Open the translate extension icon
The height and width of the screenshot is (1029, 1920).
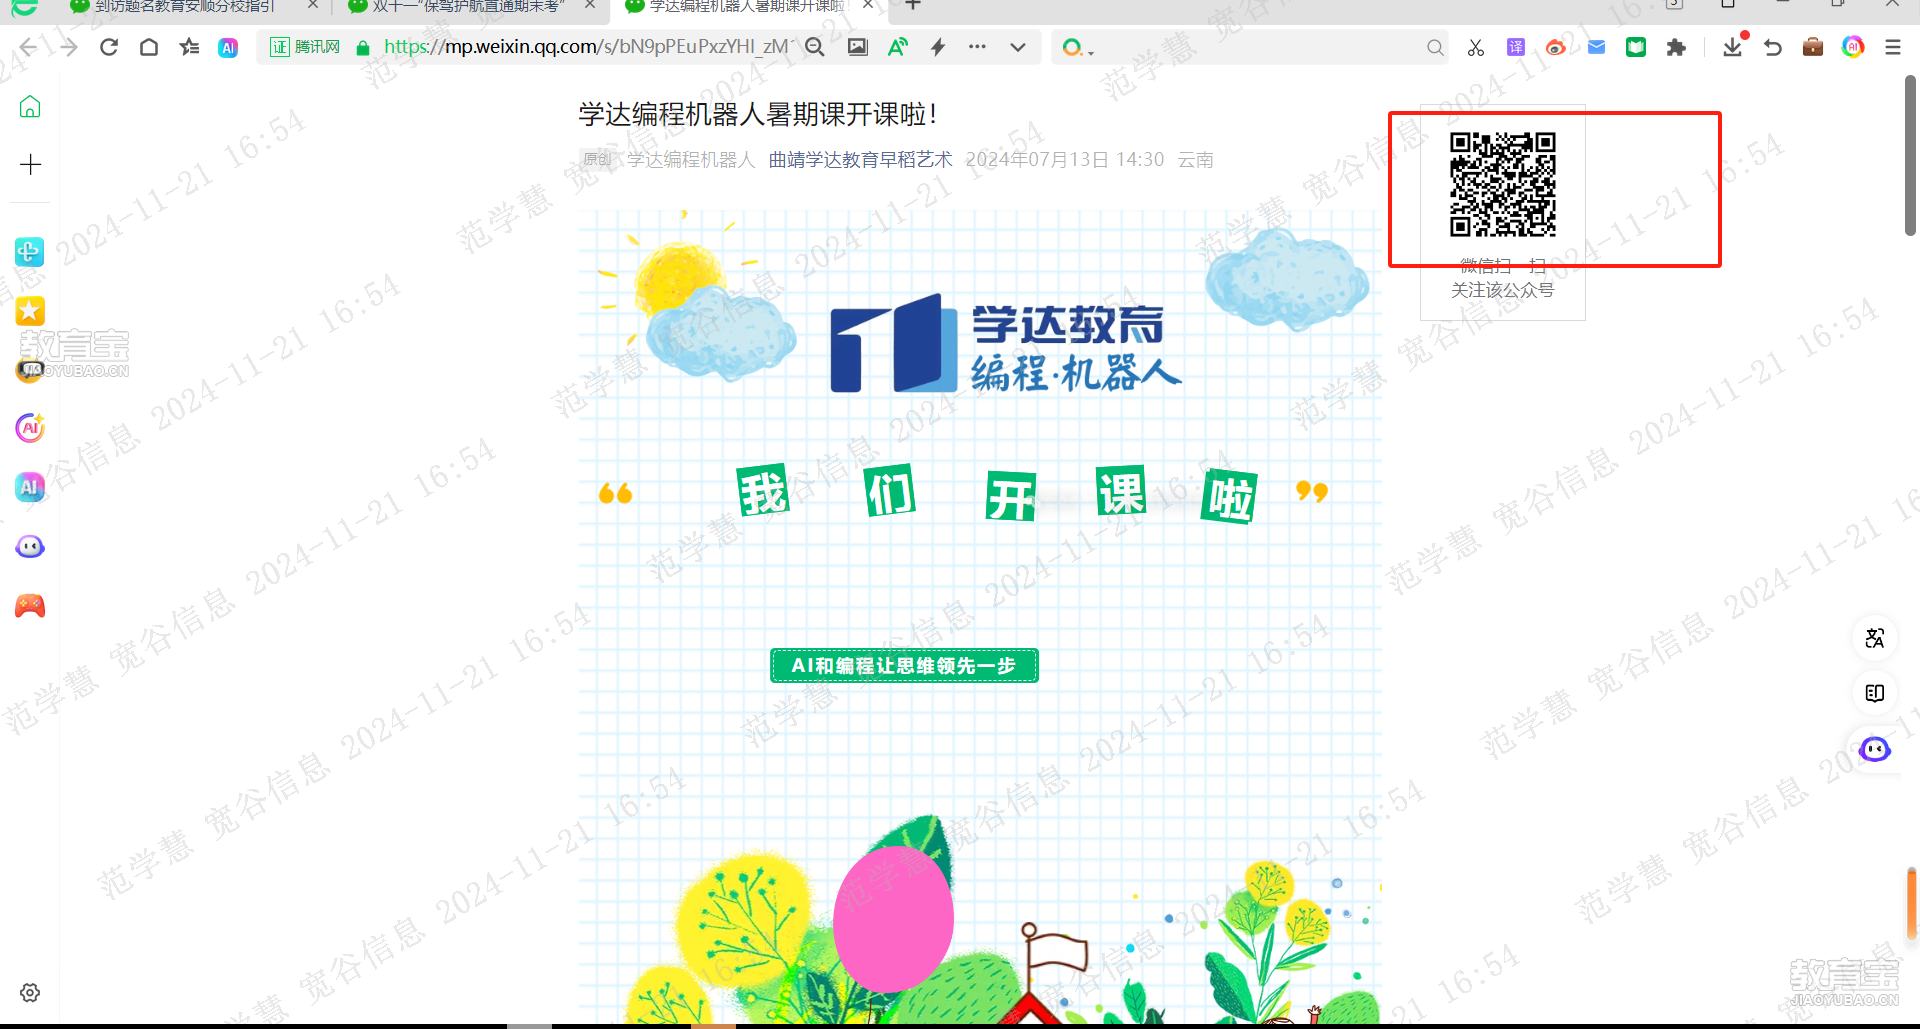click(1516, 47)
